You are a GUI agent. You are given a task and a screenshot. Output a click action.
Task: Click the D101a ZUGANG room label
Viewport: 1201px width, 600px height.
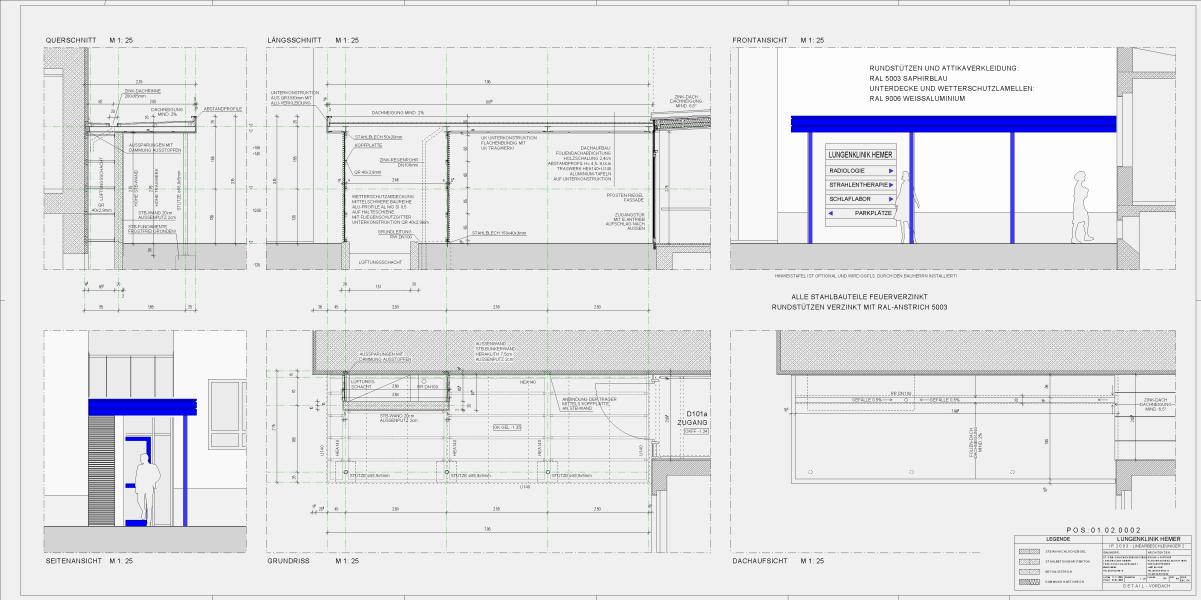click(691, 418)
